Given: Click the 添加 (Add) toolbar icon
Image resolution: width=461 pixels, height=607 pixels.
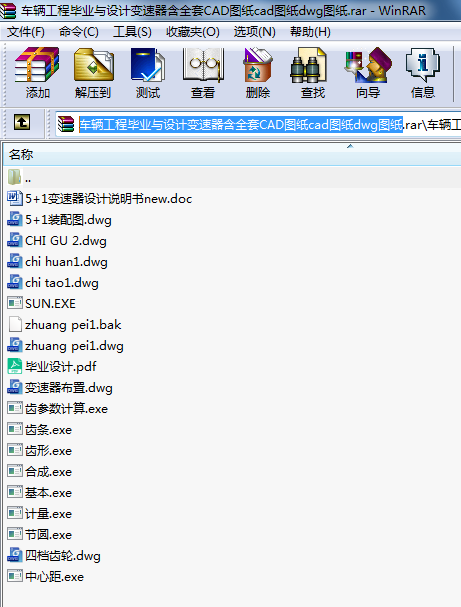Looking at the screenshot, I should 37,73.
